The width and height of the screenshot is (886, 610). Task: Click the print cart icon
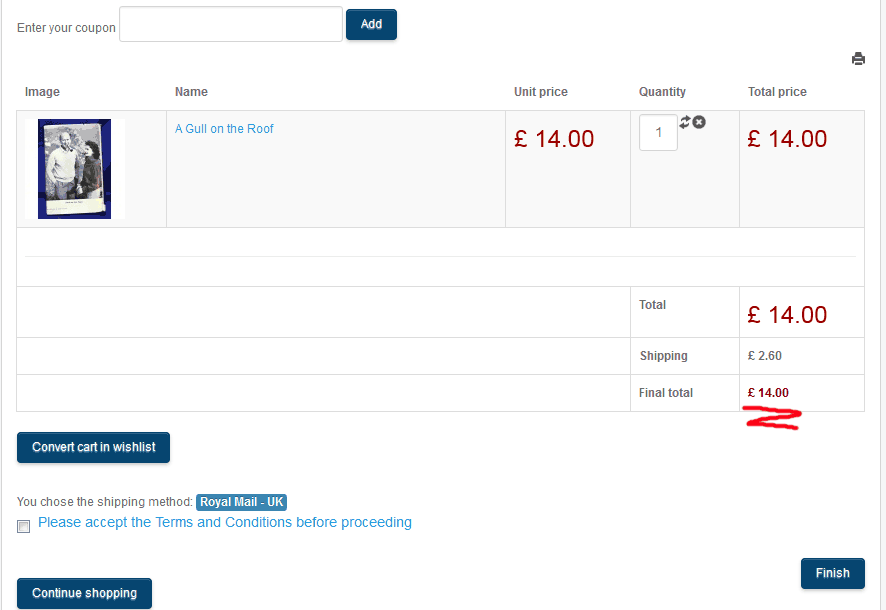[x=858, y=59]
